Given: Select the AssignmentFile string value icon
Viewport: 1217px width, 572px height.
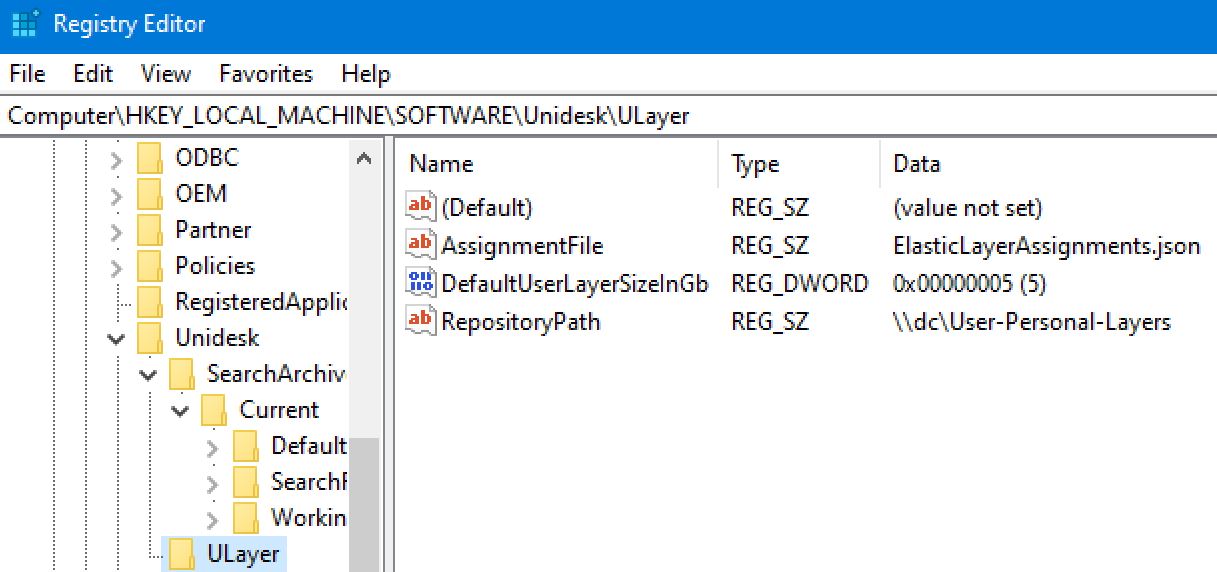Looking at the screenshot, I should [x=421, y=245].
